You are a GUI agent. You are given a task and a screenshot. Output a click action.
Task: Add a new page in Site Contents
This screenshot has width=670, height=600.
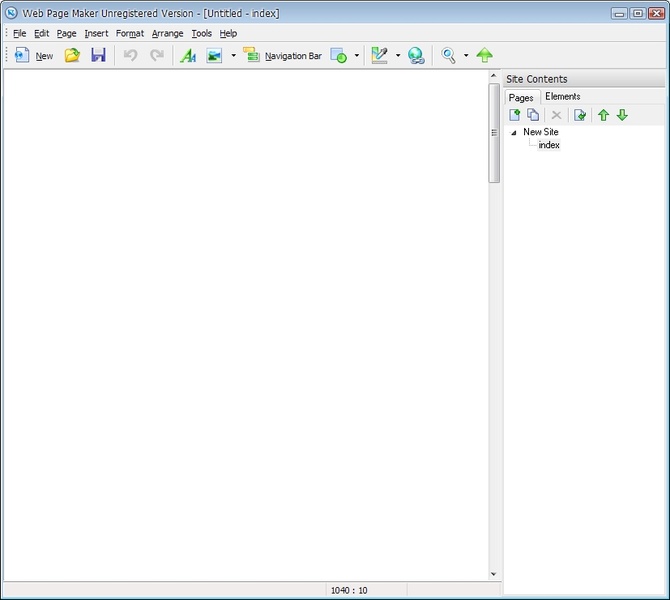[x=515, y=115]
